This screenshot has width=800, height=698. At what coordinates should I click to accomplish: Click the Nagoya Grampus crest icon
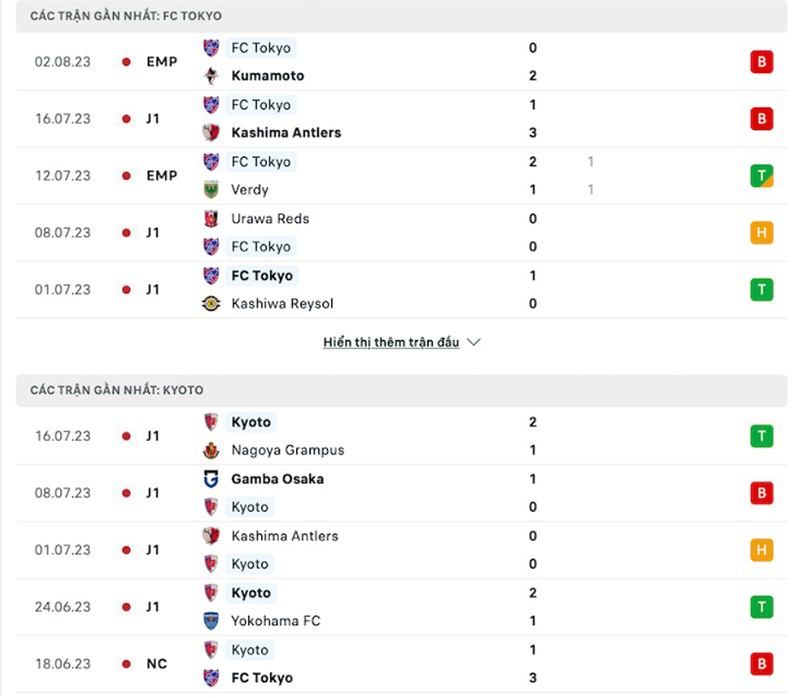point(211,451)
